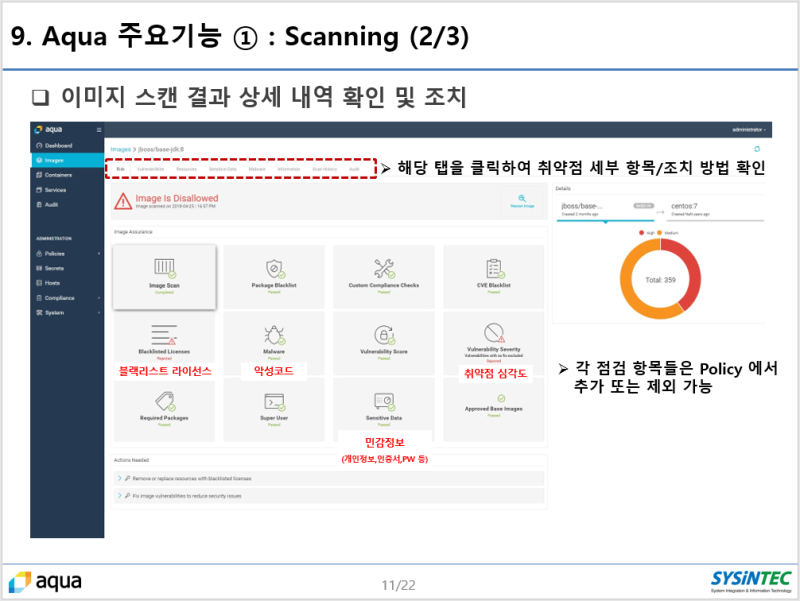800x601 pixels.
Task: Click the refresh icon above the Details panel
Action: coord(757,149)
